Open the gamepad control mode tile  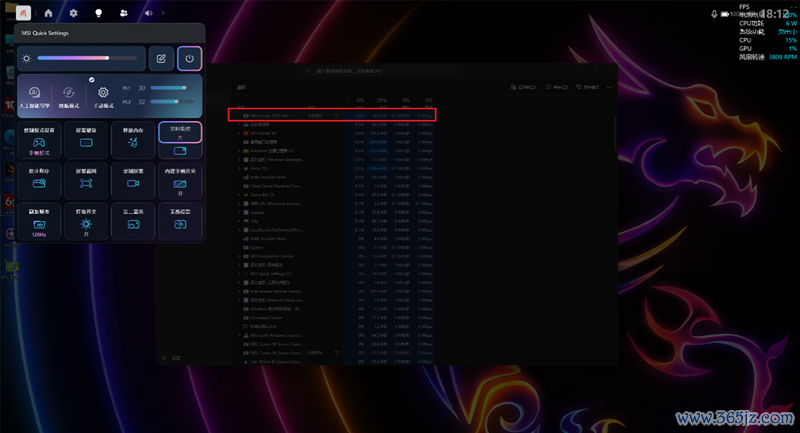coord(39,140)
